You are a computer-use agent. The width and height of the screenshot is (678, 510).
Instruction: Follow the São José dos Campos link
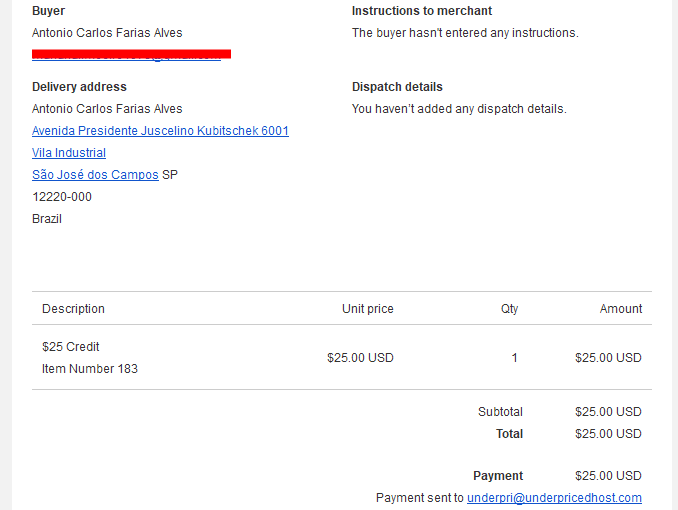[95, 175]
